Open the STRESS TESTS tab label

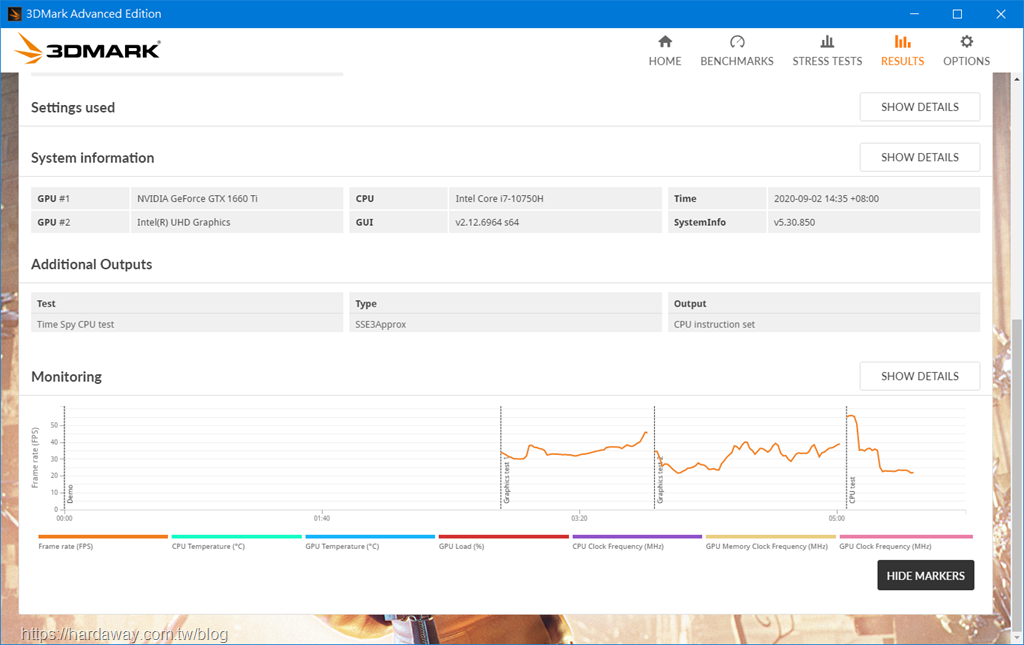[827, 61]
